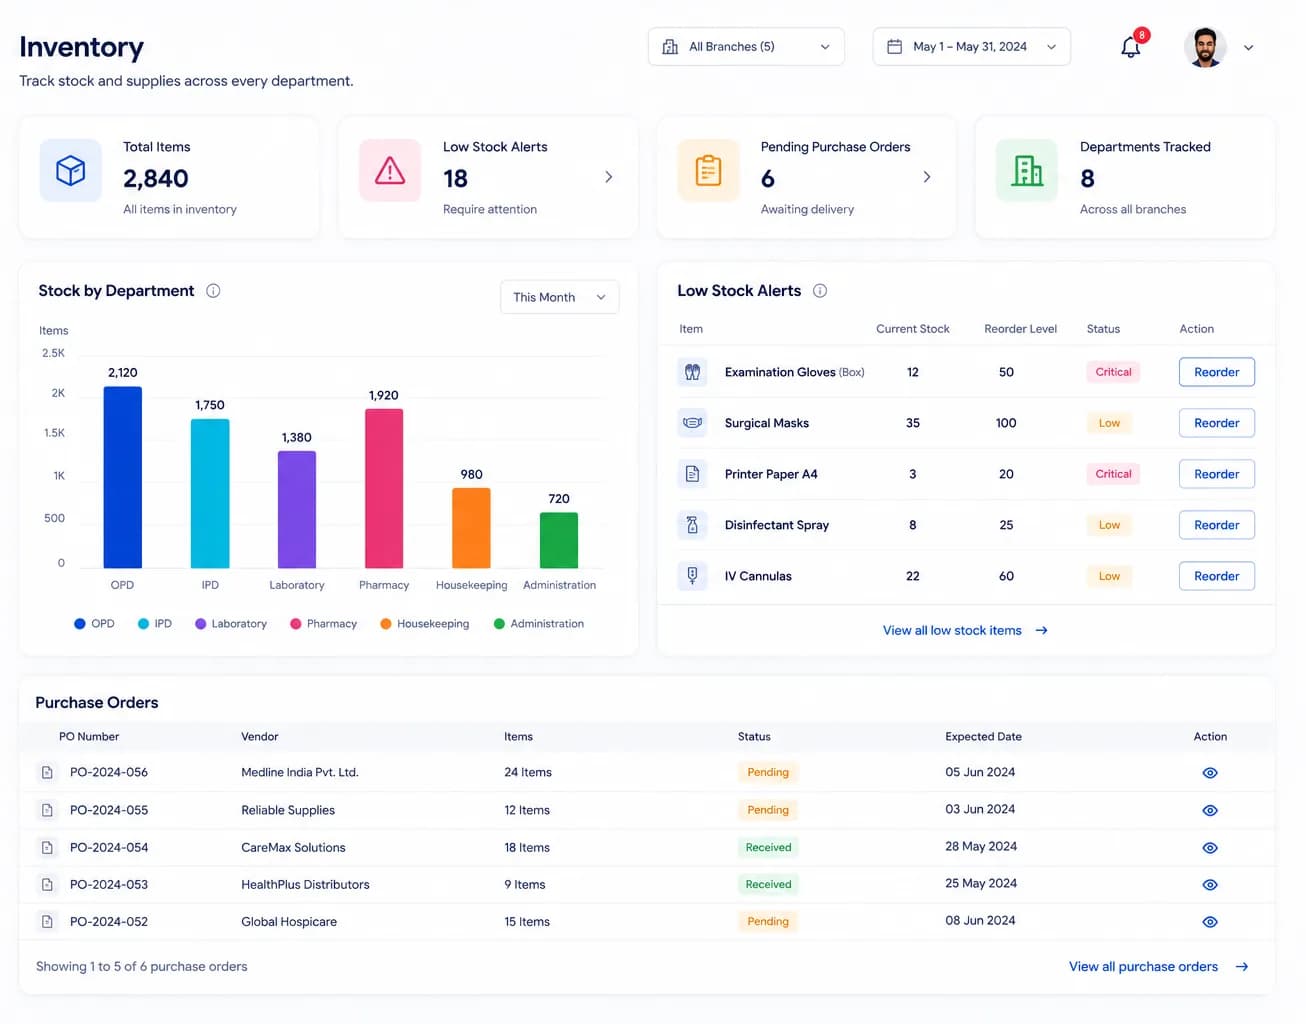Image resolution: width=1306 pixels, height=1024 pixels.
Task: Click document icon for PO-2024-056
Action: 47,773
